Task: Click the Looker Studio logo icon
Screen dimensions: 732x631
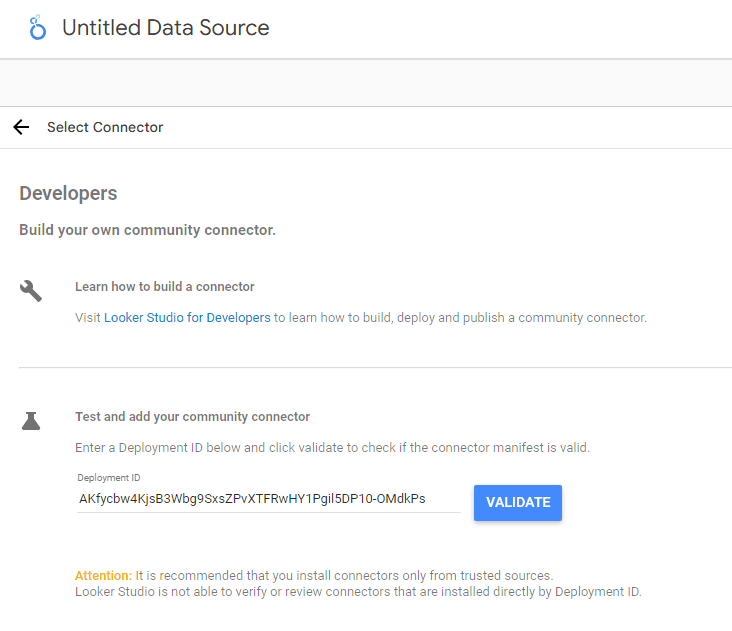Action: [x=38, y=28]
